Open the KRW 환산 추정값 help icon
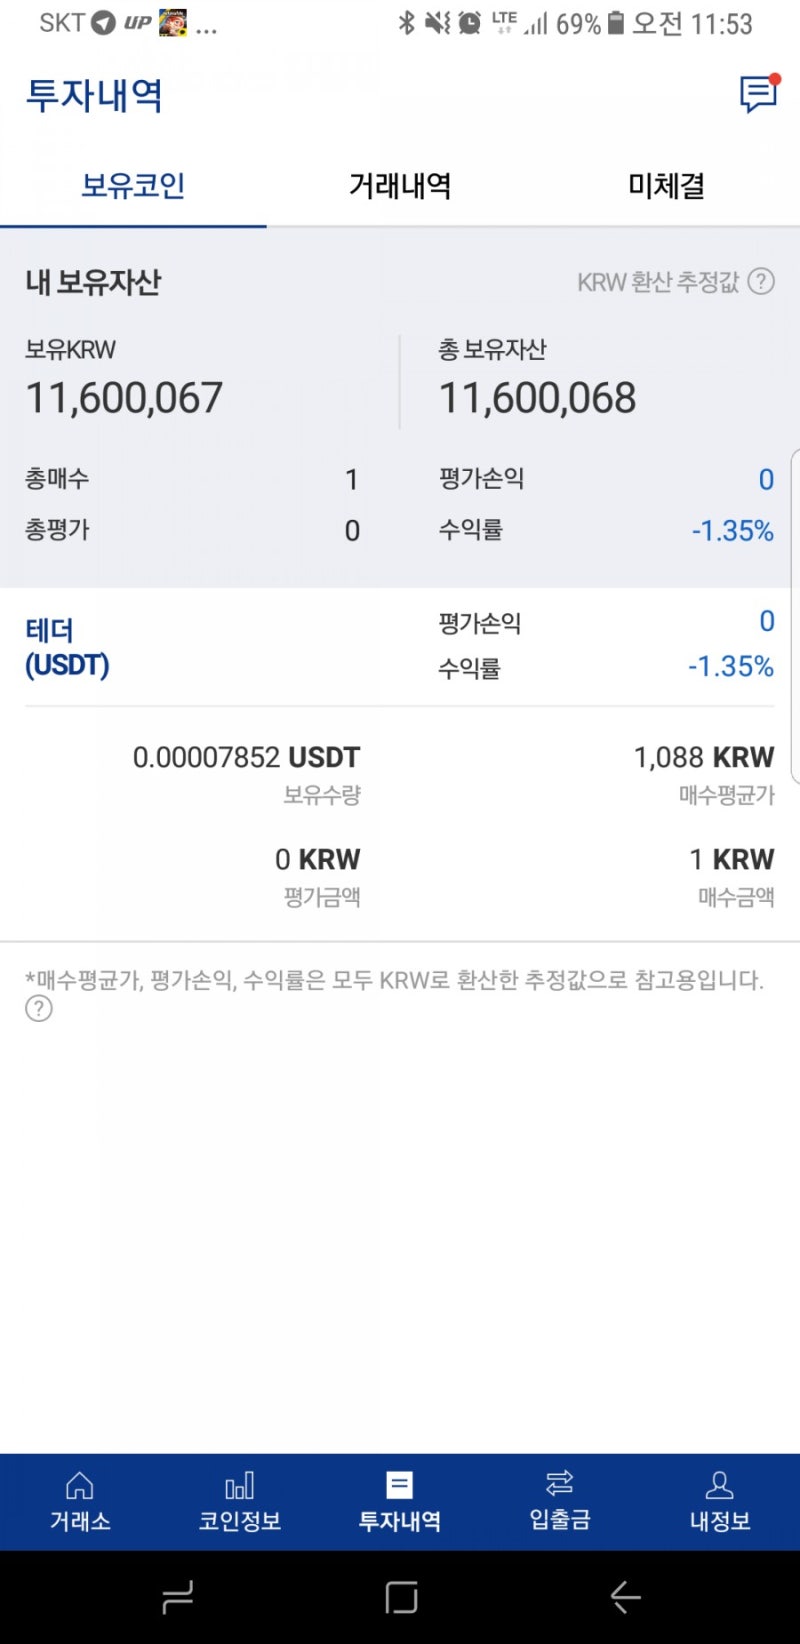Screen dimensions: 800x1644 tap(762, 282)
